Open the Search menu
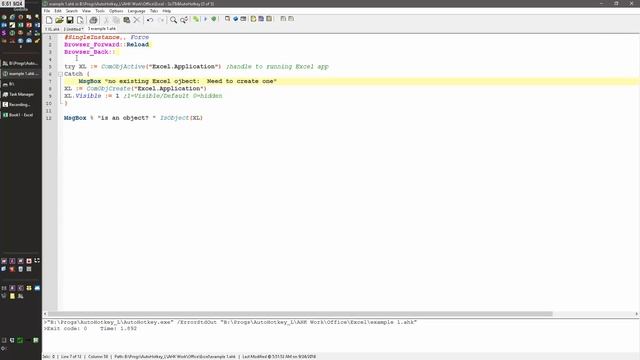The image size is (640, 360). 71,11
